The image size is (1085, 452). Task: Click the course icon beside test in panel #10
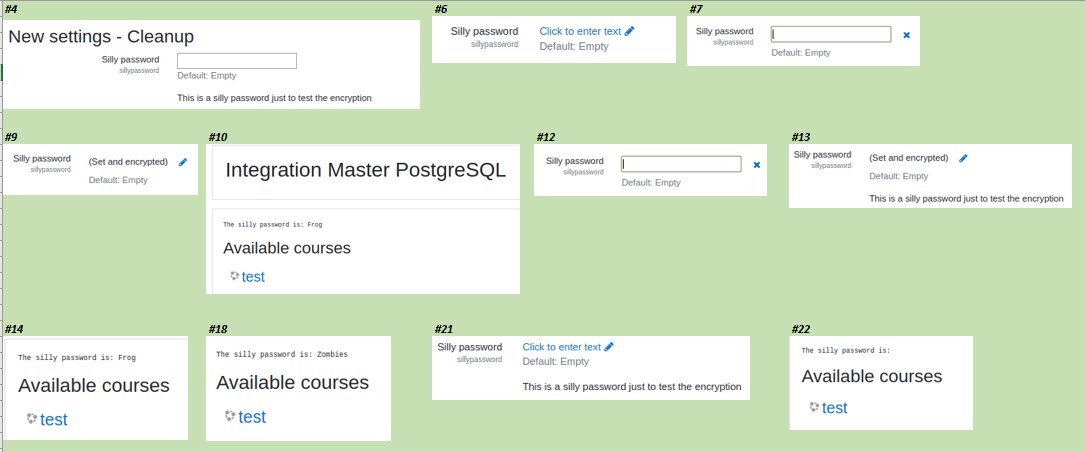click(235, 275)
